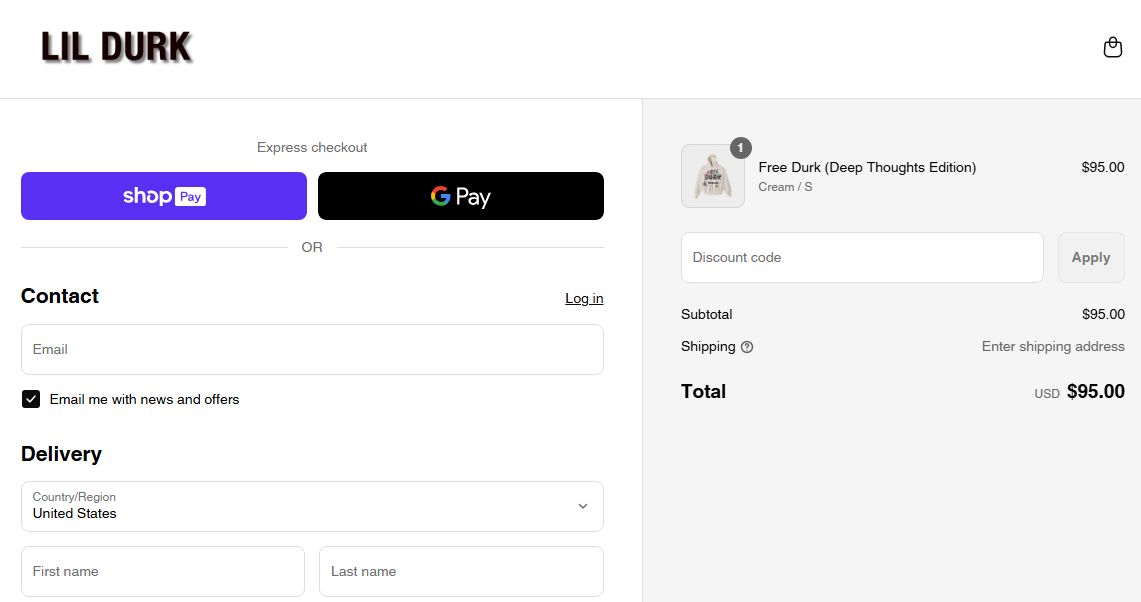Click the Free Durk hoodie thumbnail
The width and height of the screenshot is (1141, 602).
[712, 176]
